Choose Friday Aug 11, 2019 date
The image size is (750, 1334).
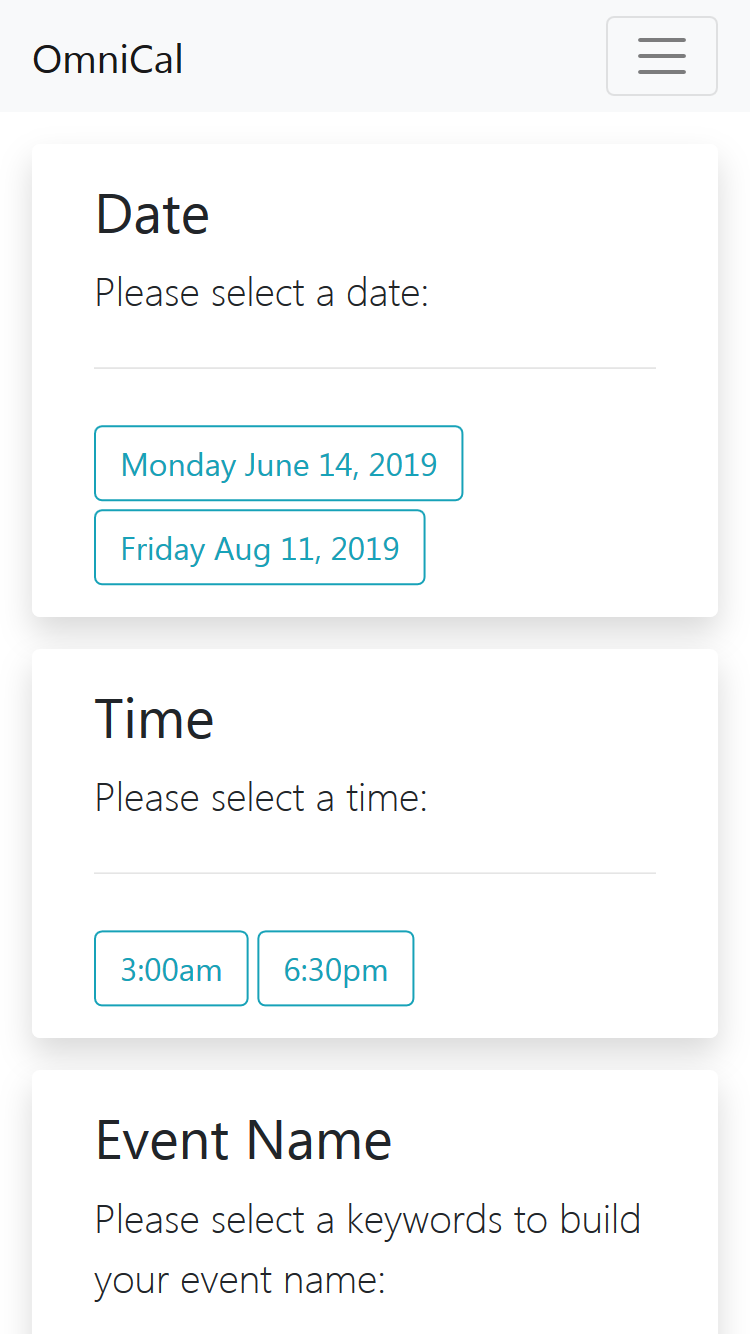(259, 547)
